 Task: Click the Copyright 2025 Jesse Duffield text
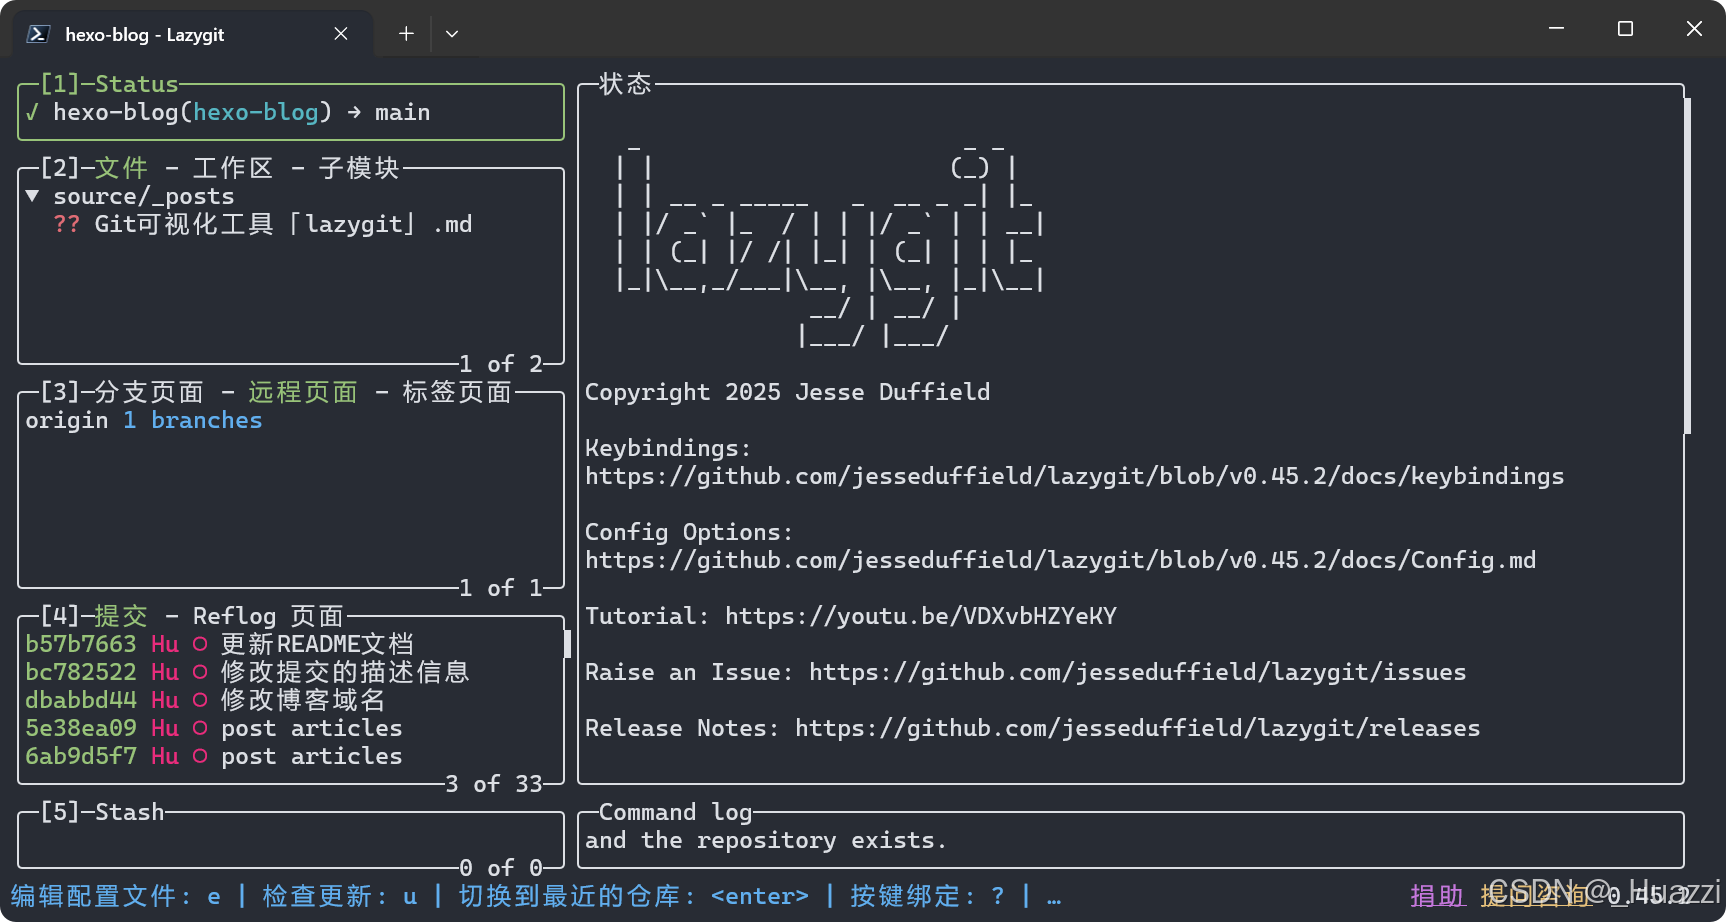(x=788, y=392)
